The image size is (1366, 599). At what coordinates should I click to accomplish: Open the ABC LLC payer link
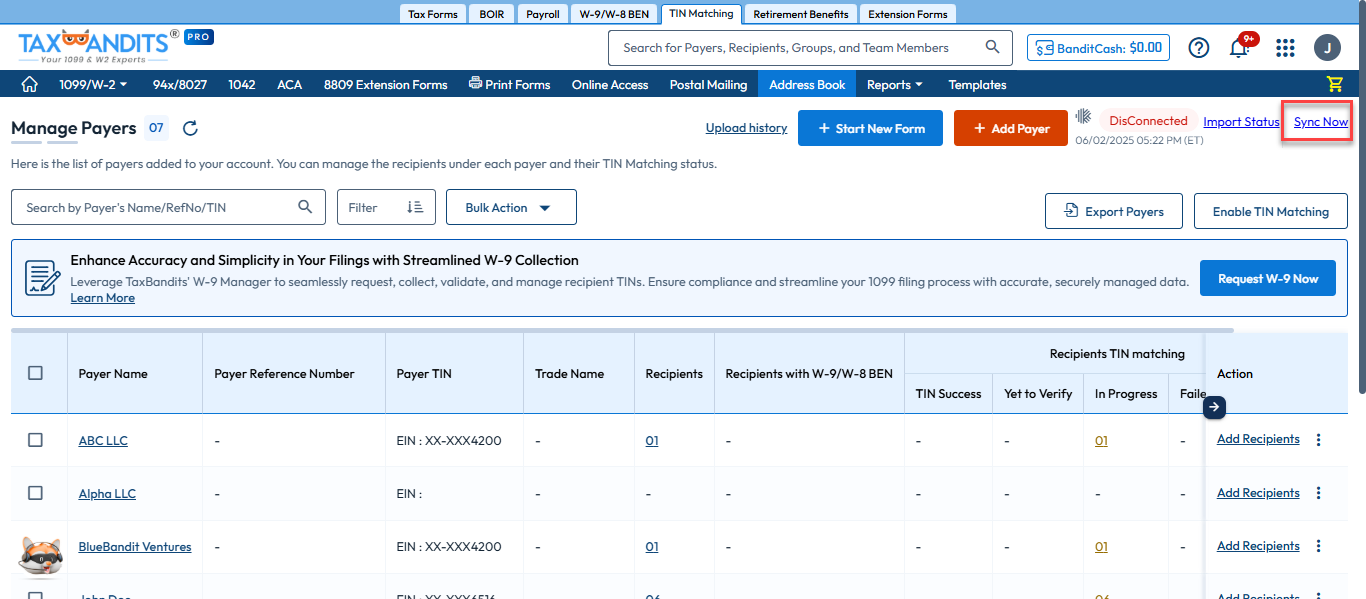click(x=103, y=440)
